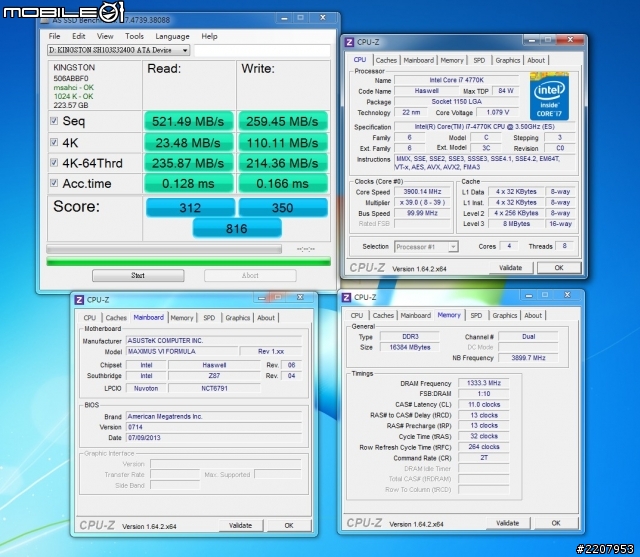Image resolution: width=640 pixels, height=557 pixels.
Task: Toggle the 4K-64Thrd test checkbox
Action: click(55, 163)
